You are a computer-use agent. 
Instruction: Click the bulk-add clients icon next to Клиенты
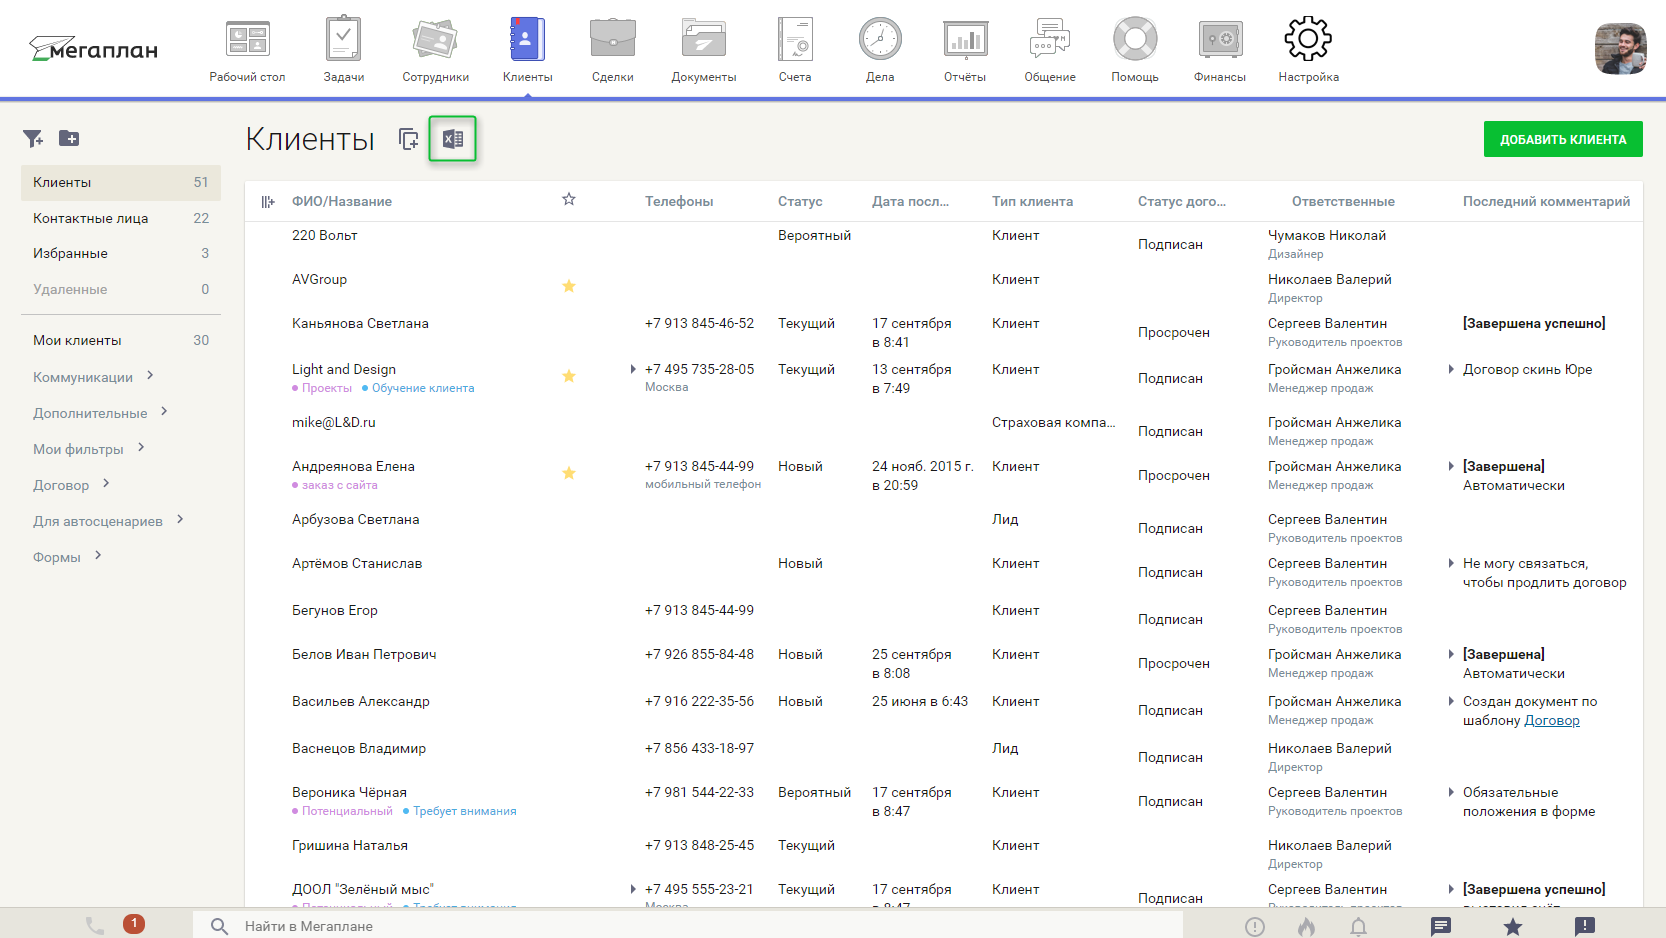click(x=409, y=140)
